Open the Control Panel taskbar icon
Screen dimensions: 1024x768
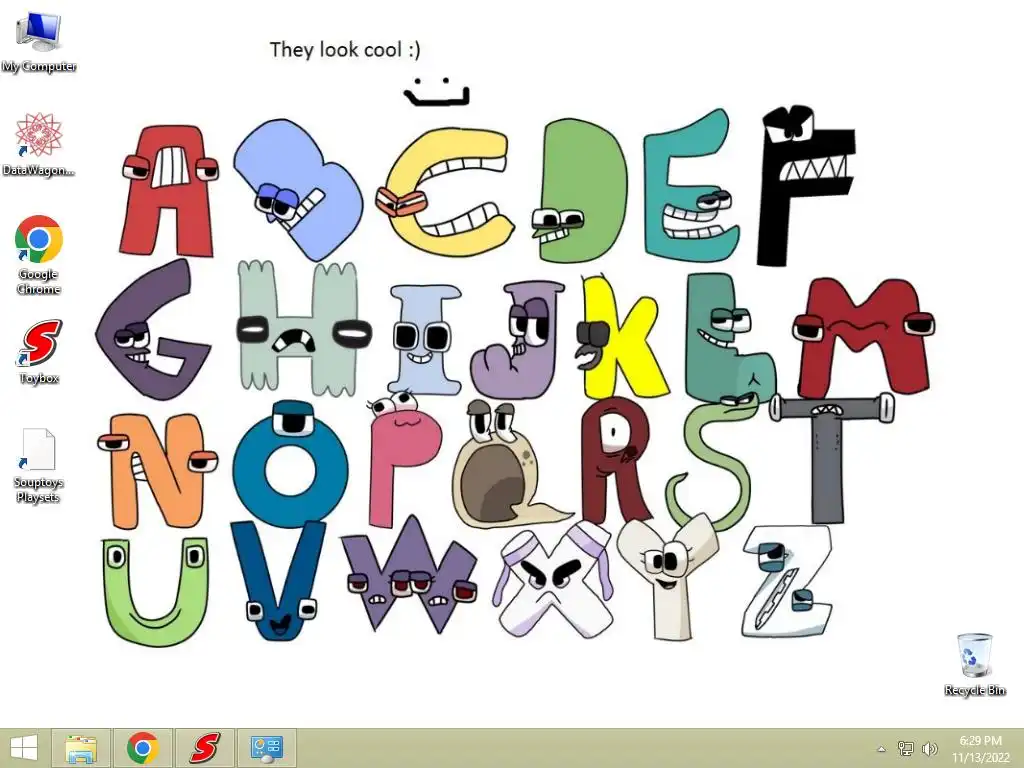pyautogui.click(x=266, y=748)
